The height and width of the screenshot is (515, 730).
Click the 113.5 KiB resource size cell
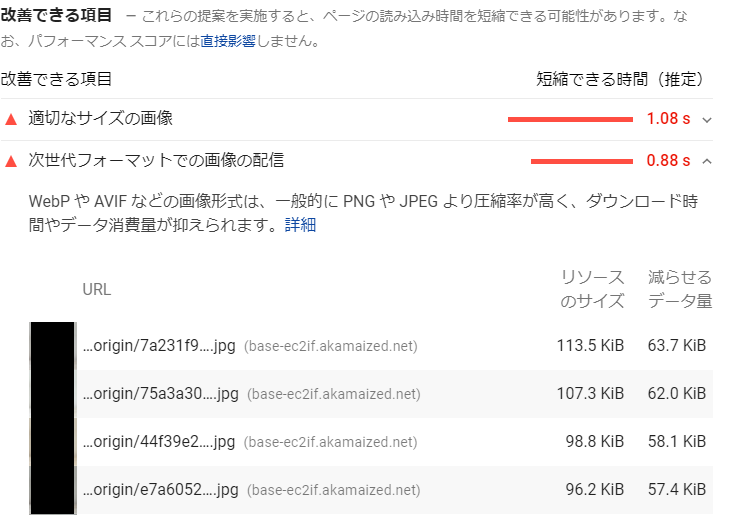pos(590,346)
